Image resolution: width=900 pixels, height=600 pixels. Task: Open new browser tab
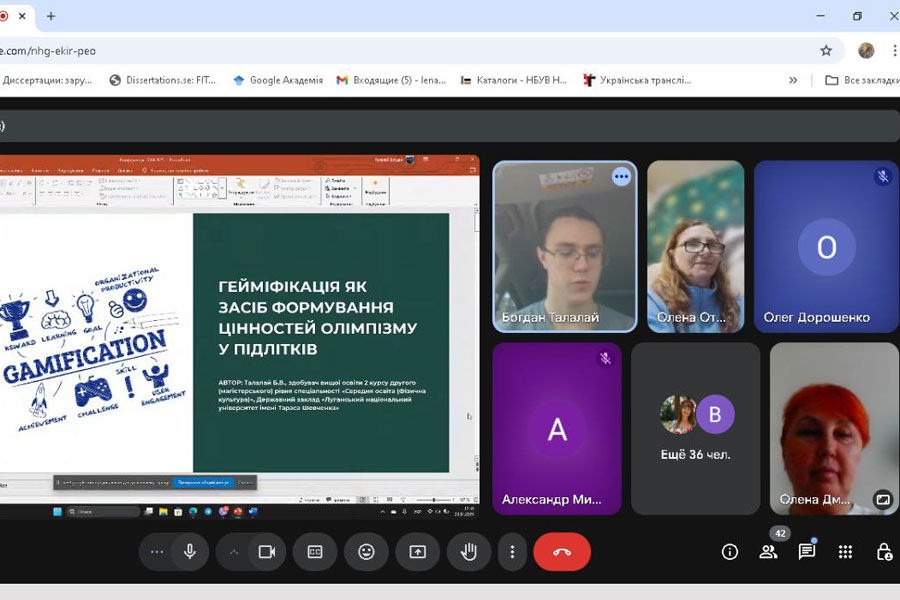[x=51, y=16]
